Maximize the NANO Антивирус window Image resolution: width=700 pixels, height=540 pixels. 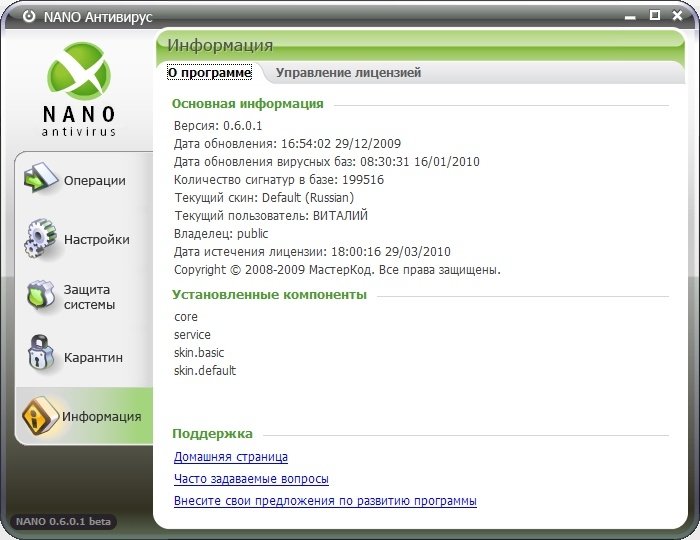pyautogui.click(x=654, y=16)
